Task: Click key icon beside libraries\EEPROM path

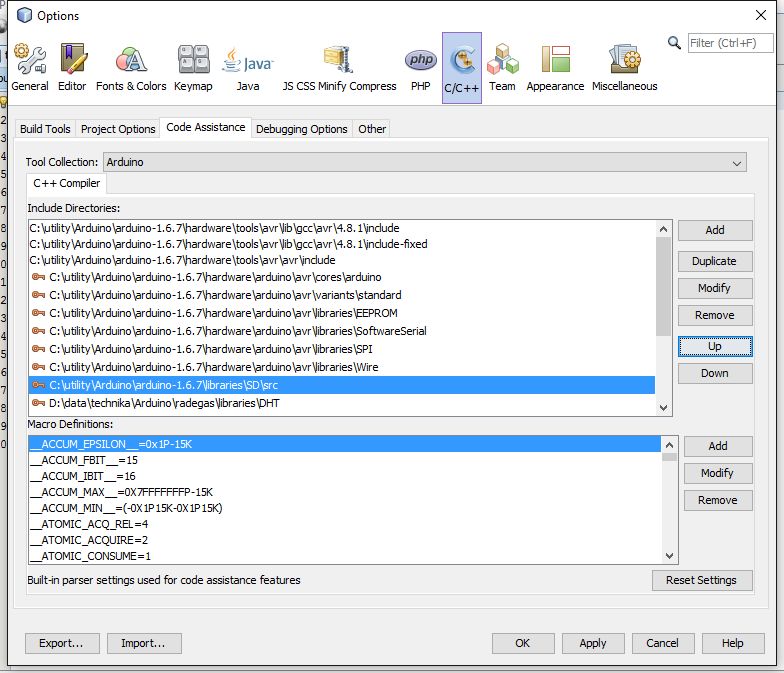Action: coord(38,312)
